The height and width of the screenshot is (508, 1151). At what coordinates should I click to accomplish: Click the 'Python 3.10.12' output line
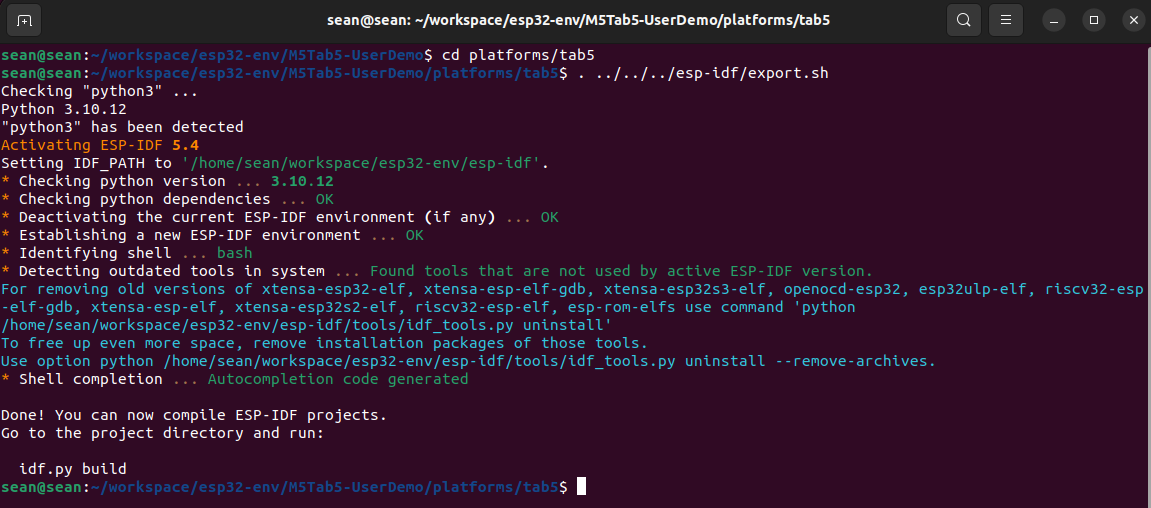64,109
